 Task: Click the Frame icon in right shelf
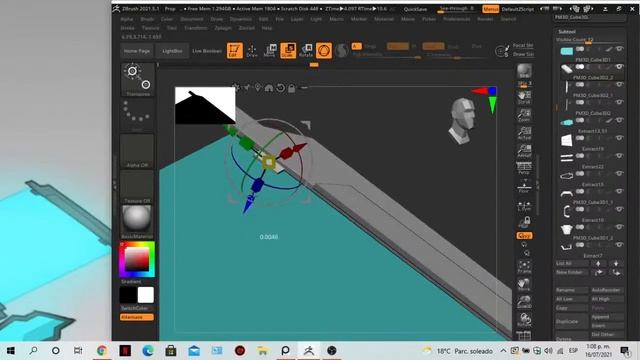coord(524,267)
